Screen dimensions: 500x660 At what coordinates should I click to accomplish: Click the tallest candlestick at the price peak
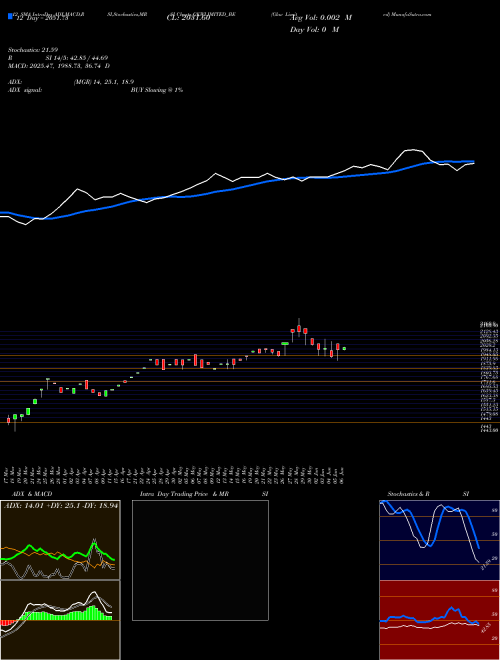point(299,328)
